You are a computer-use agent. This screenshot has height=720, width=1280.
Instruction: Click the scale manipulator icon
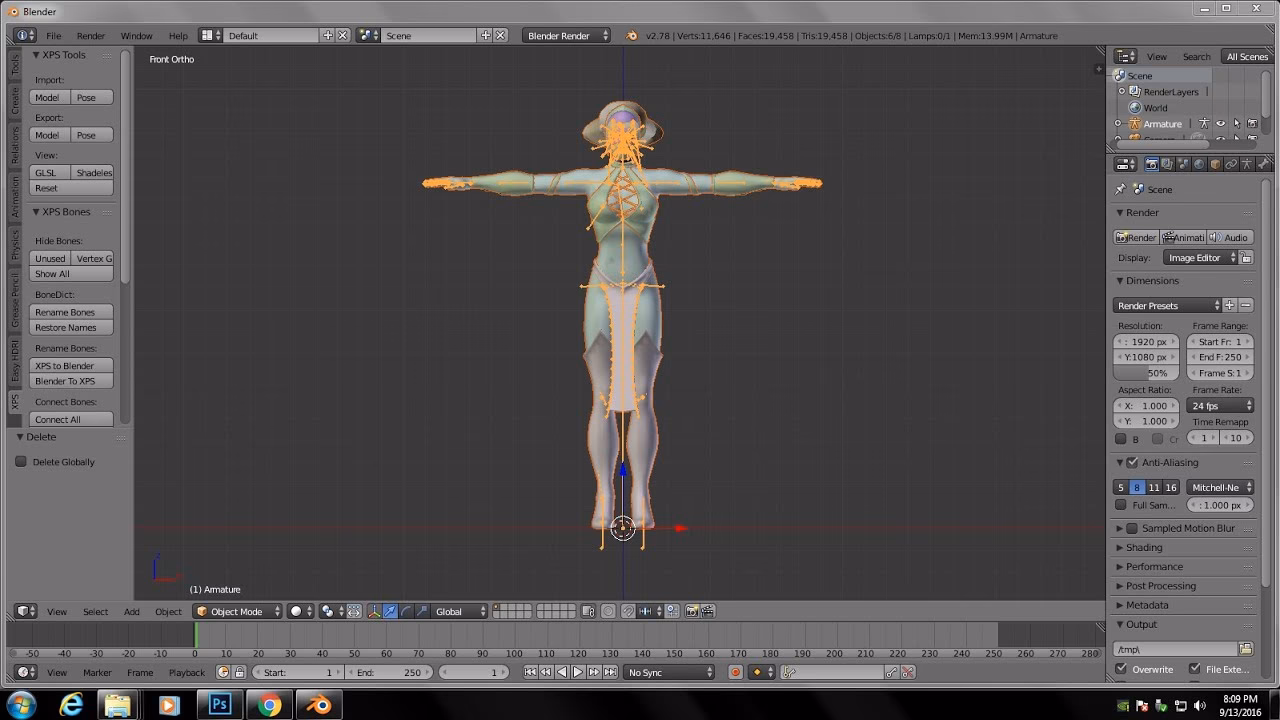pos(422,611)
